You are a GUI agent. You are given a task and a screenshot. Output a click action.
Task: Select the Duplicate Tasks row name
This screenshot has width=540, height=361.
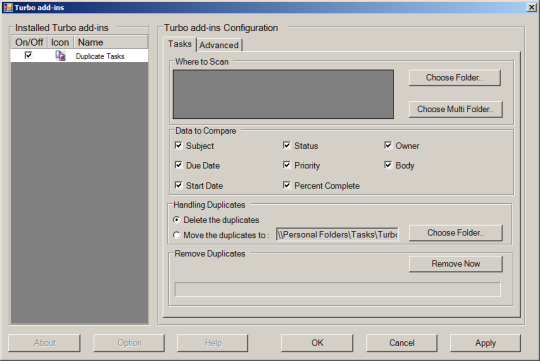pos(100,56)
